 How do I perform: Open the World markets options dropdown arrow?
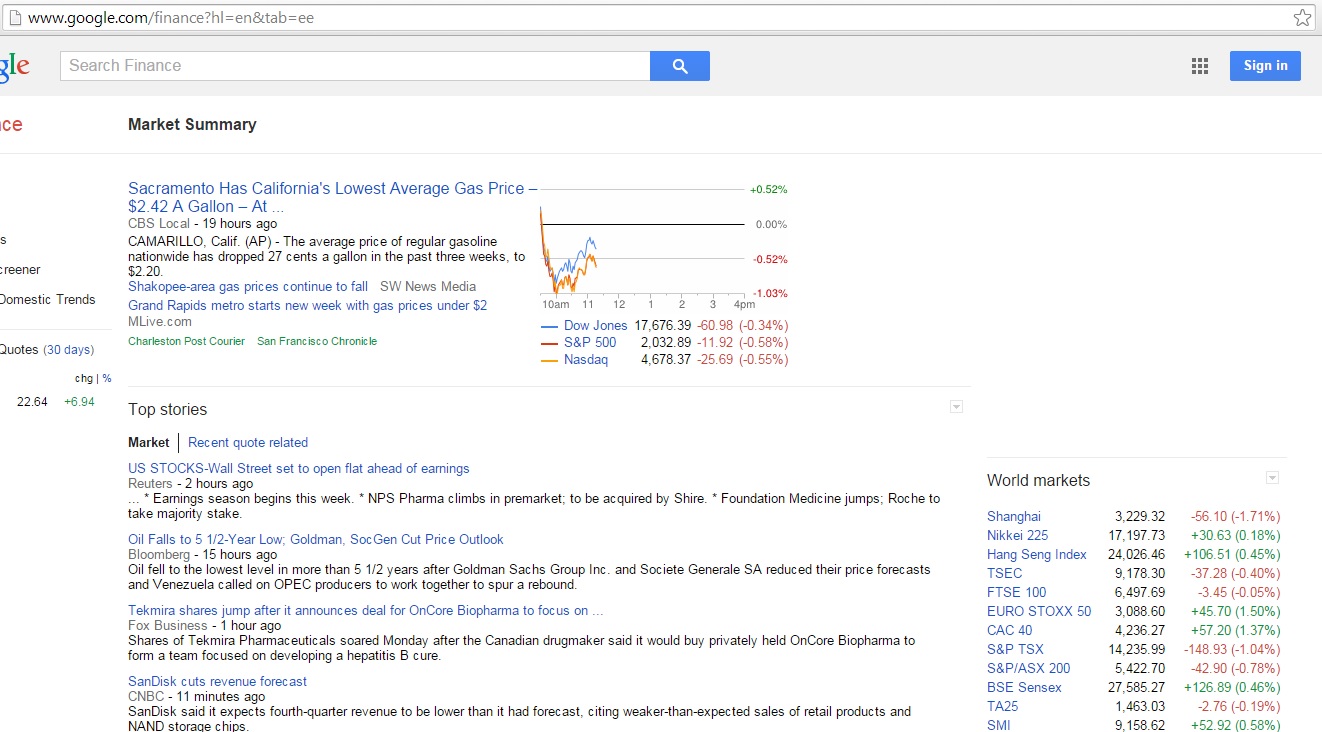tap(1272, 477)
